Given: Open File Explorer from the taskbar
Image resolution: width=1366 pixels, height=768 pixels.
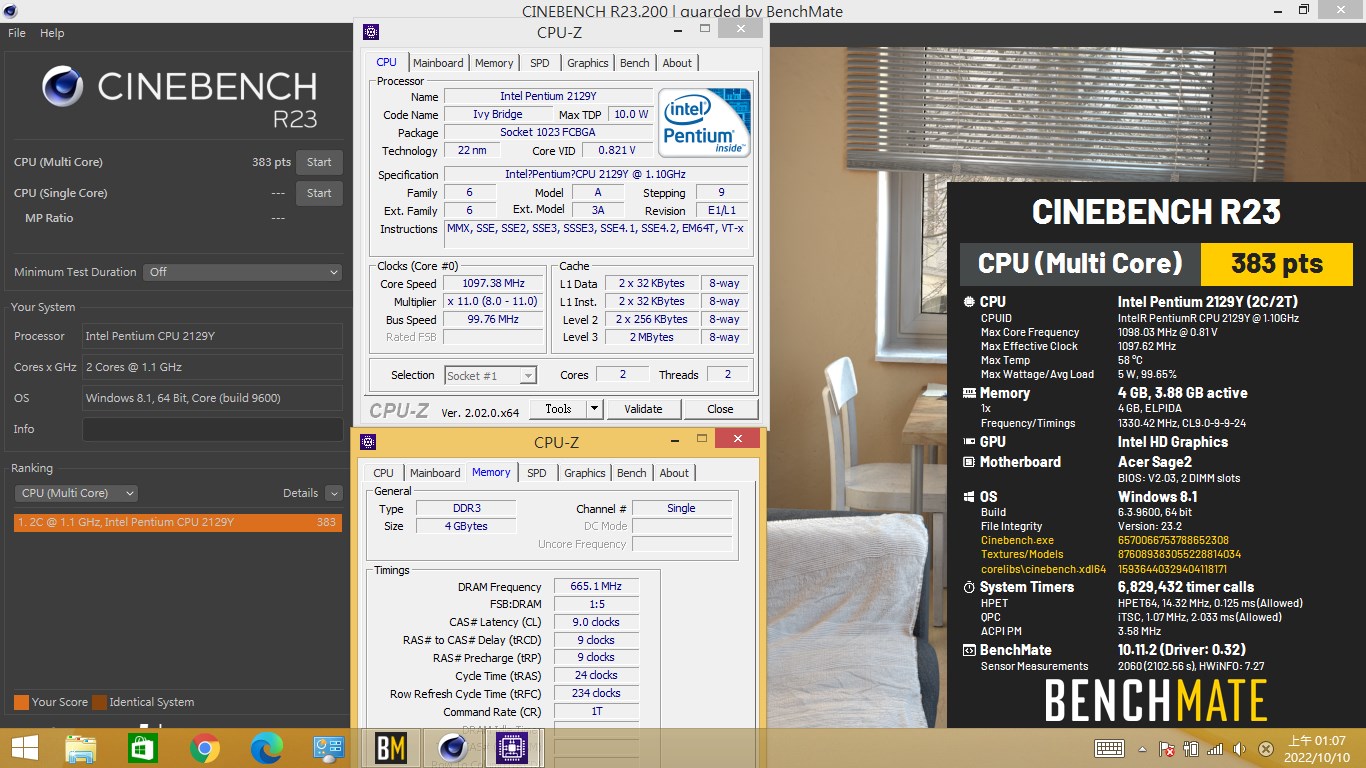Looking at the screenshot, I should (x=80, y=748).
